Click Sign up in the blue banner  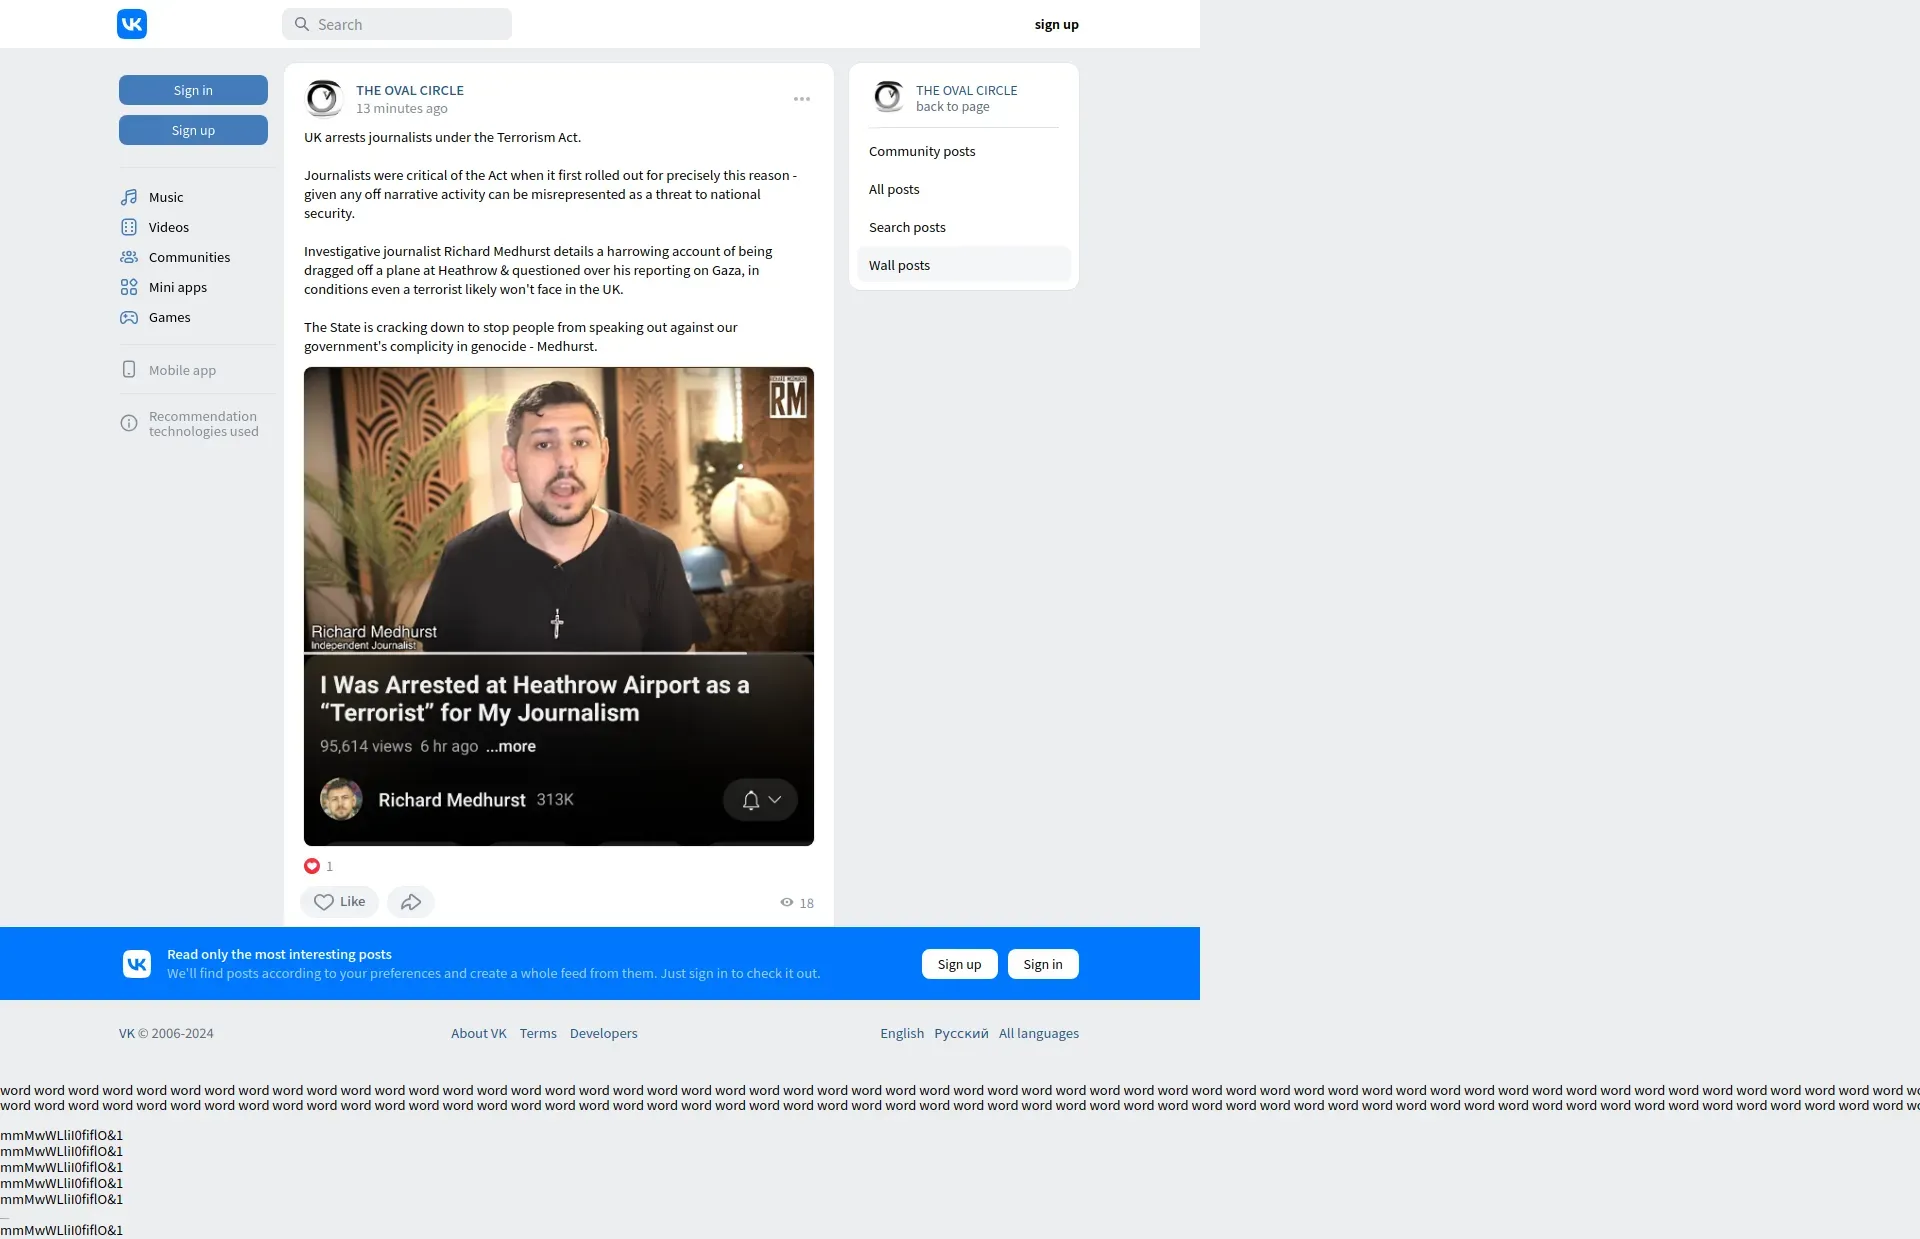958,964
